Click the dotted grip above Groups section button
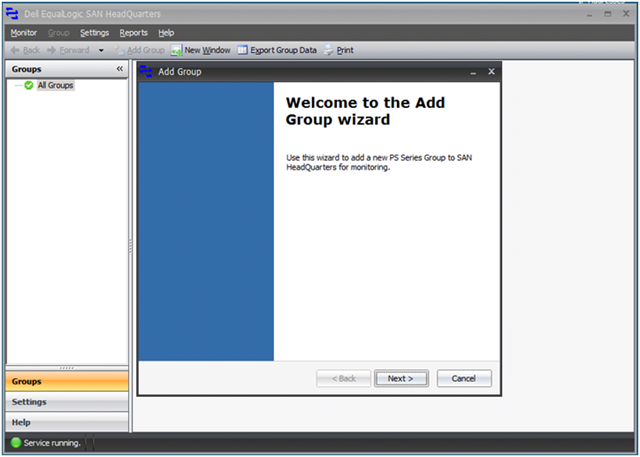The height and width of the screenshot is (457, 640). (67, 368)
